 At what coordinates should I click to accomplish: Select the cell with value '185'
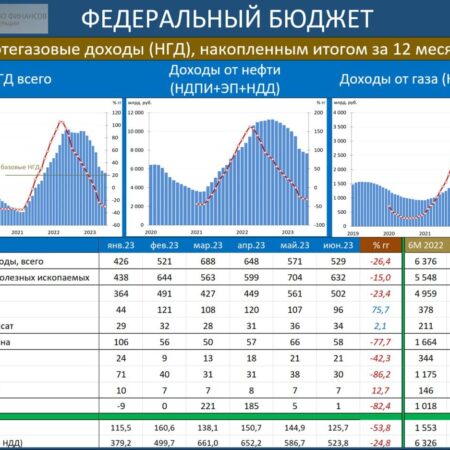click(251, 406)
